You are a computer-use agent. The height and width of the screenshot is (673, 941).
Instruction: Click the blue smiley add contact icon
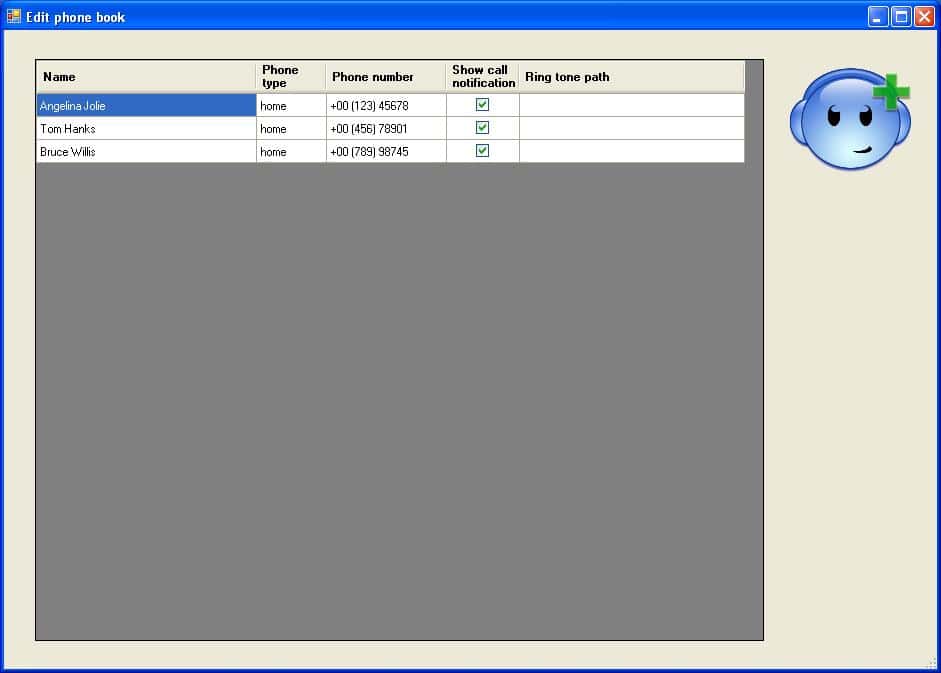click(x=850, y=120)
